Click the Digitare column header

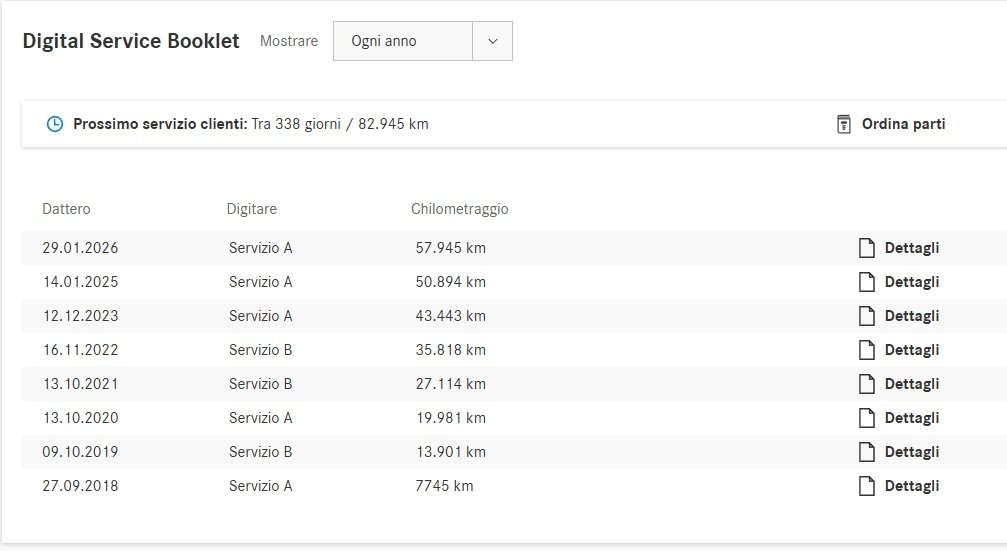(251, 209)
